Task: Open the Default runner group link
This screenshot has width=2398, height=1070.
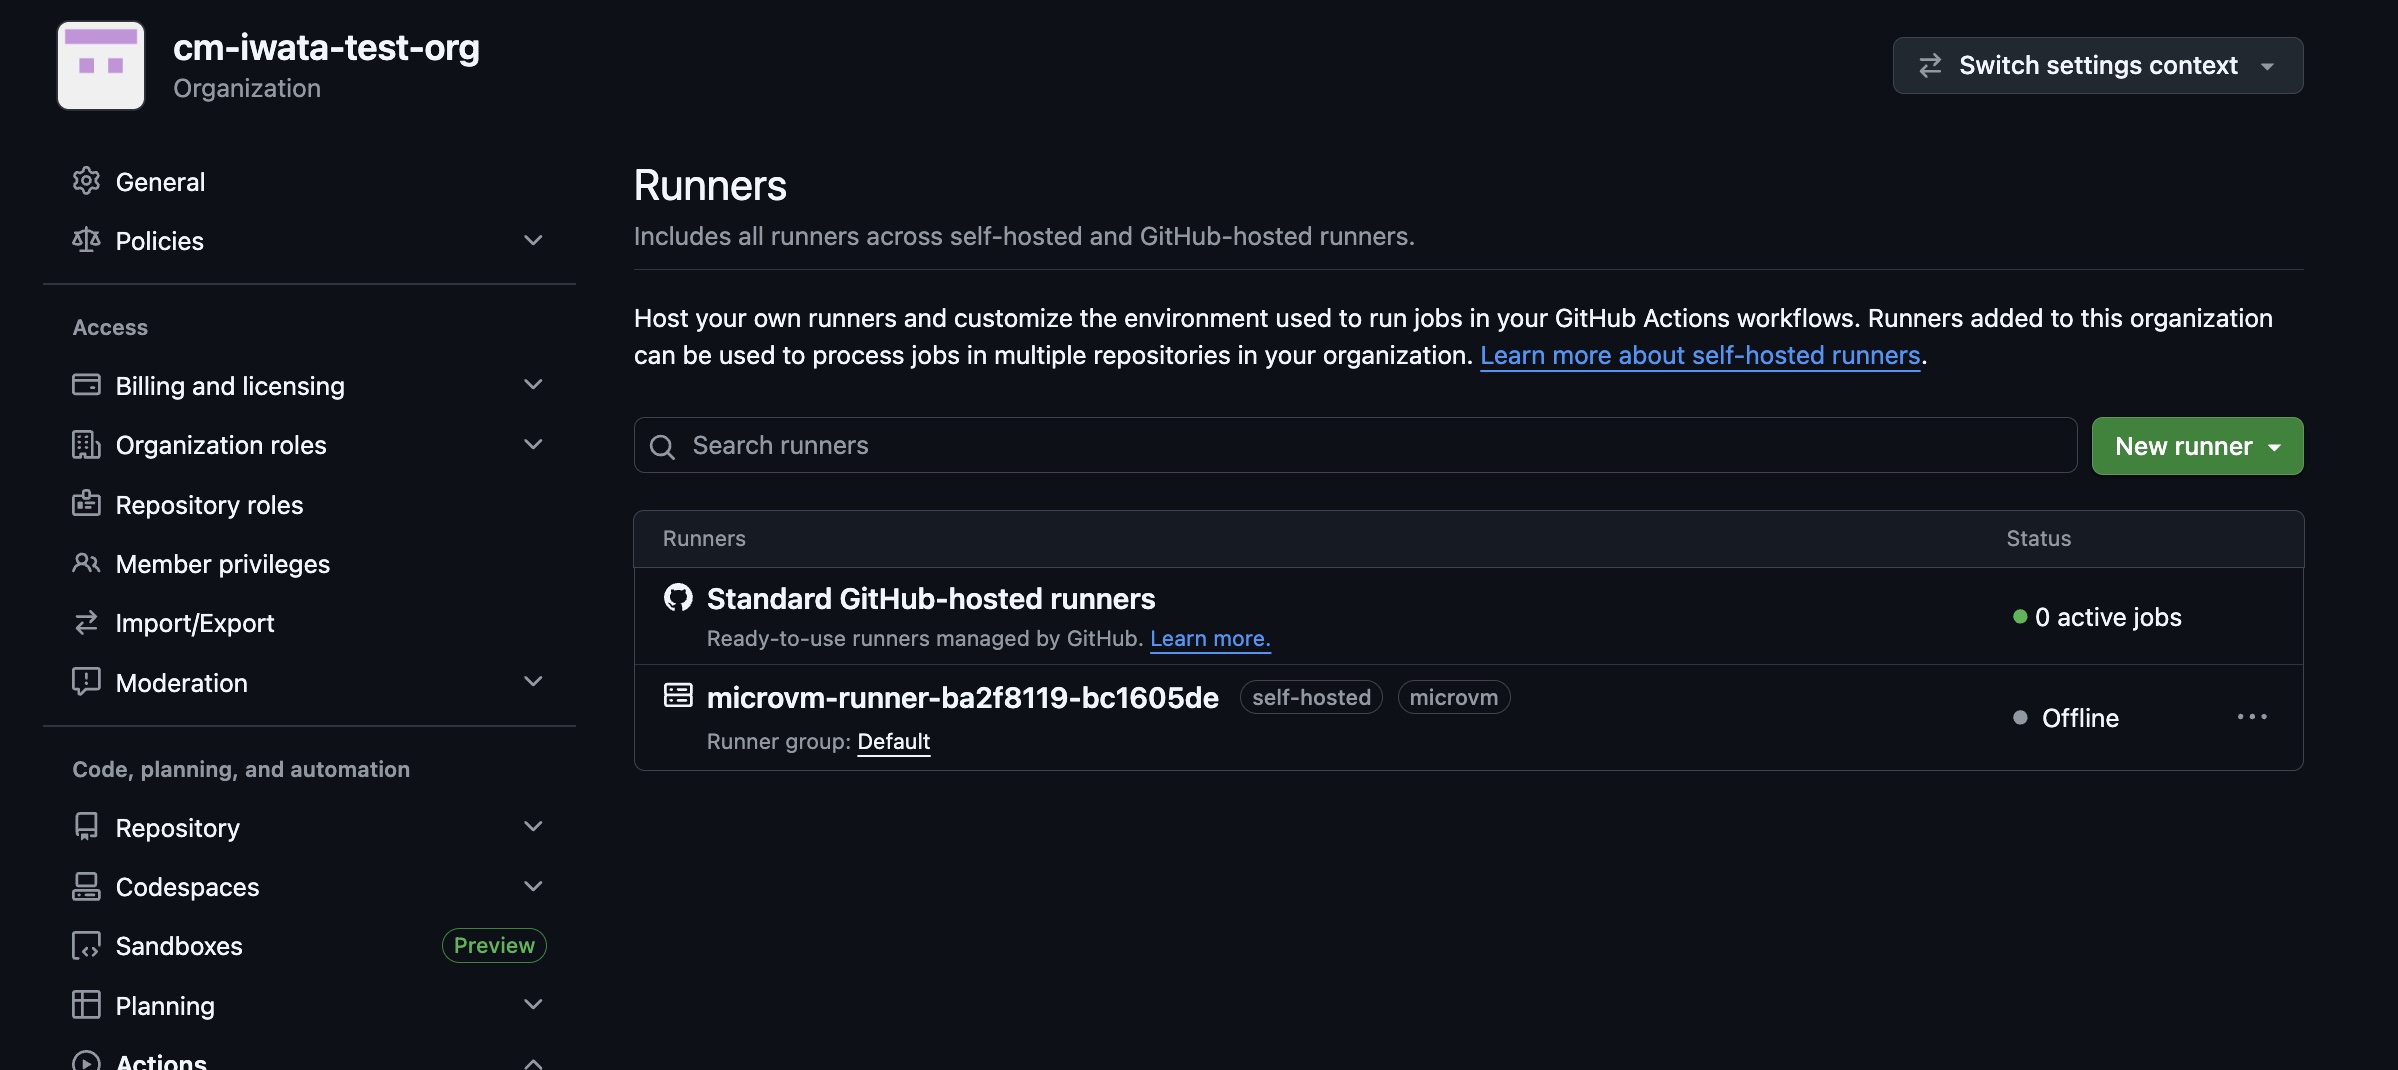Action: [x=894, y=741]
